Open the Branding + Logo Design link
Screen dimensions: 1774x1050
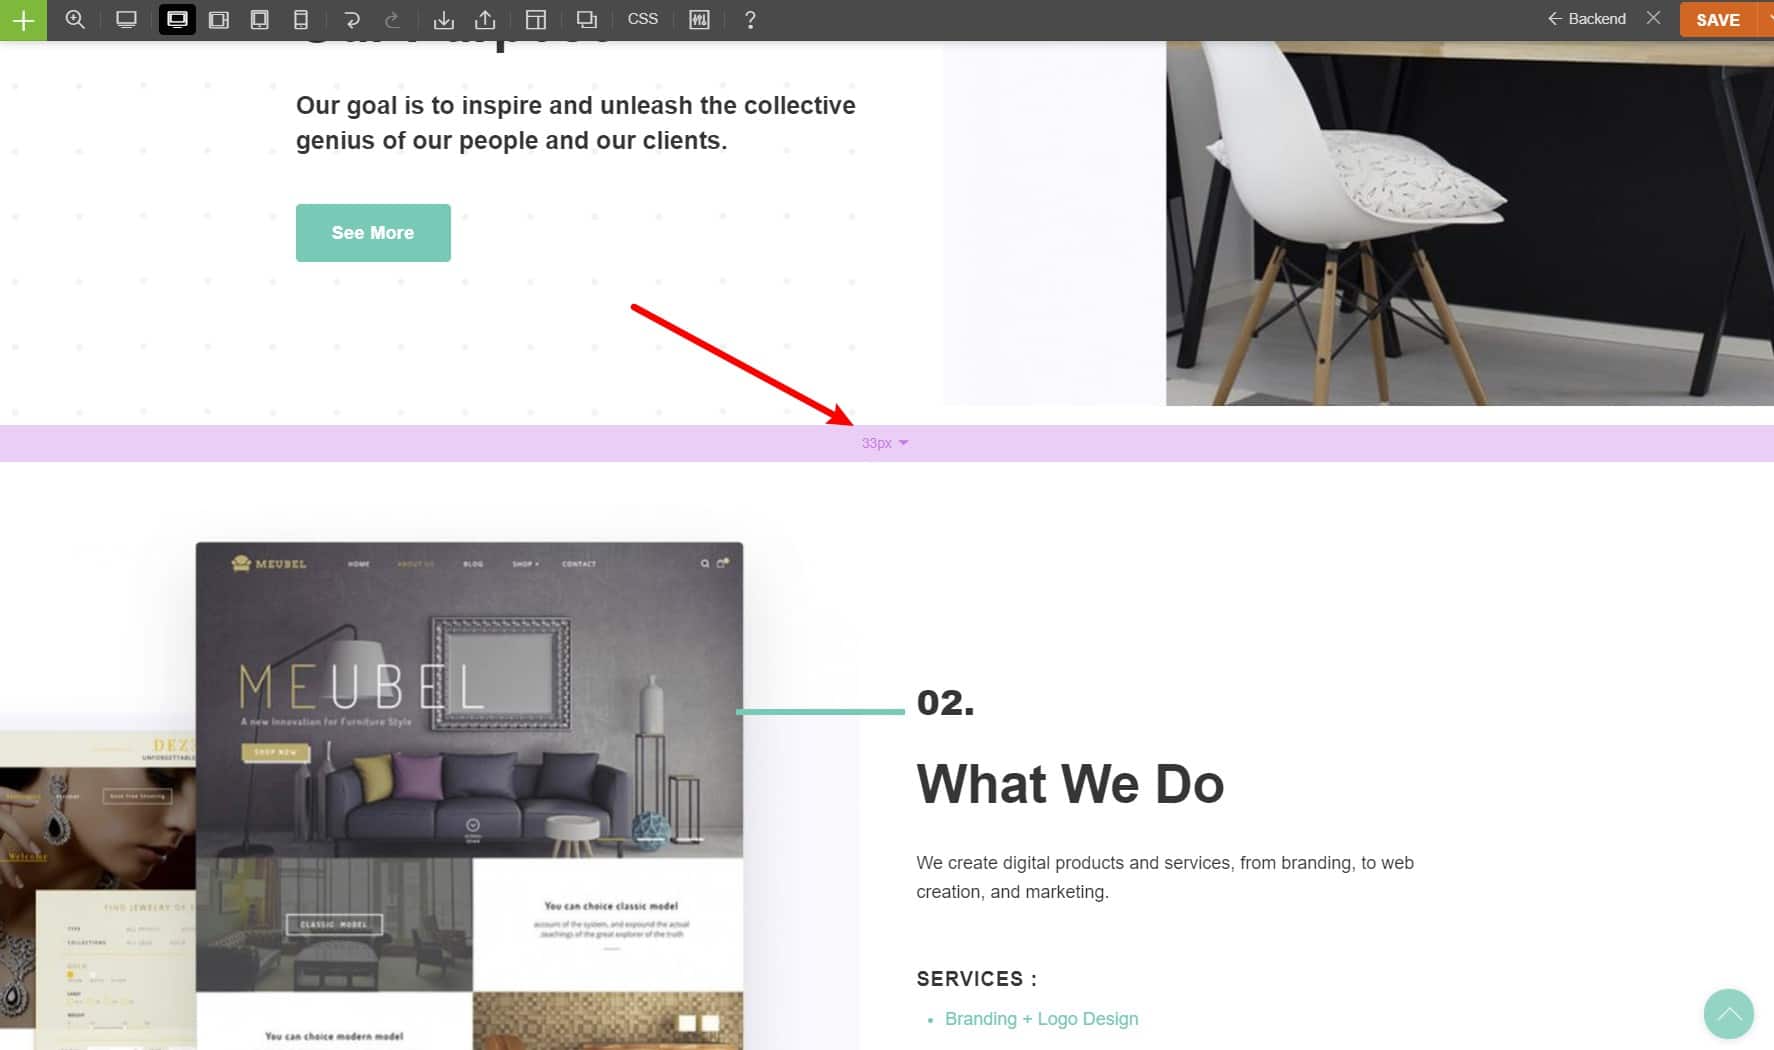(x=1041, y=1019)
